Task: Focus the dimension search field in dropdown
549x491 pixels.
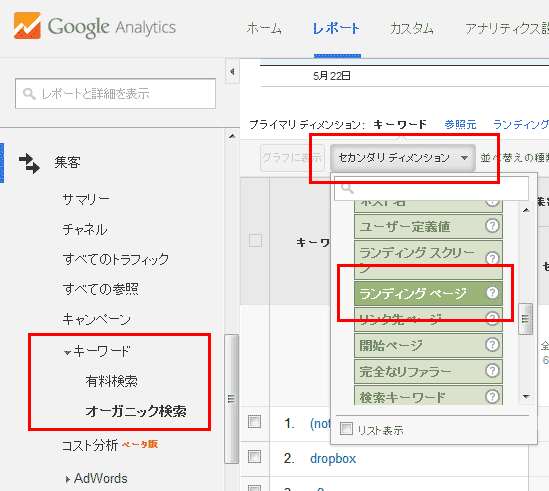Action: tap(431, 188)
